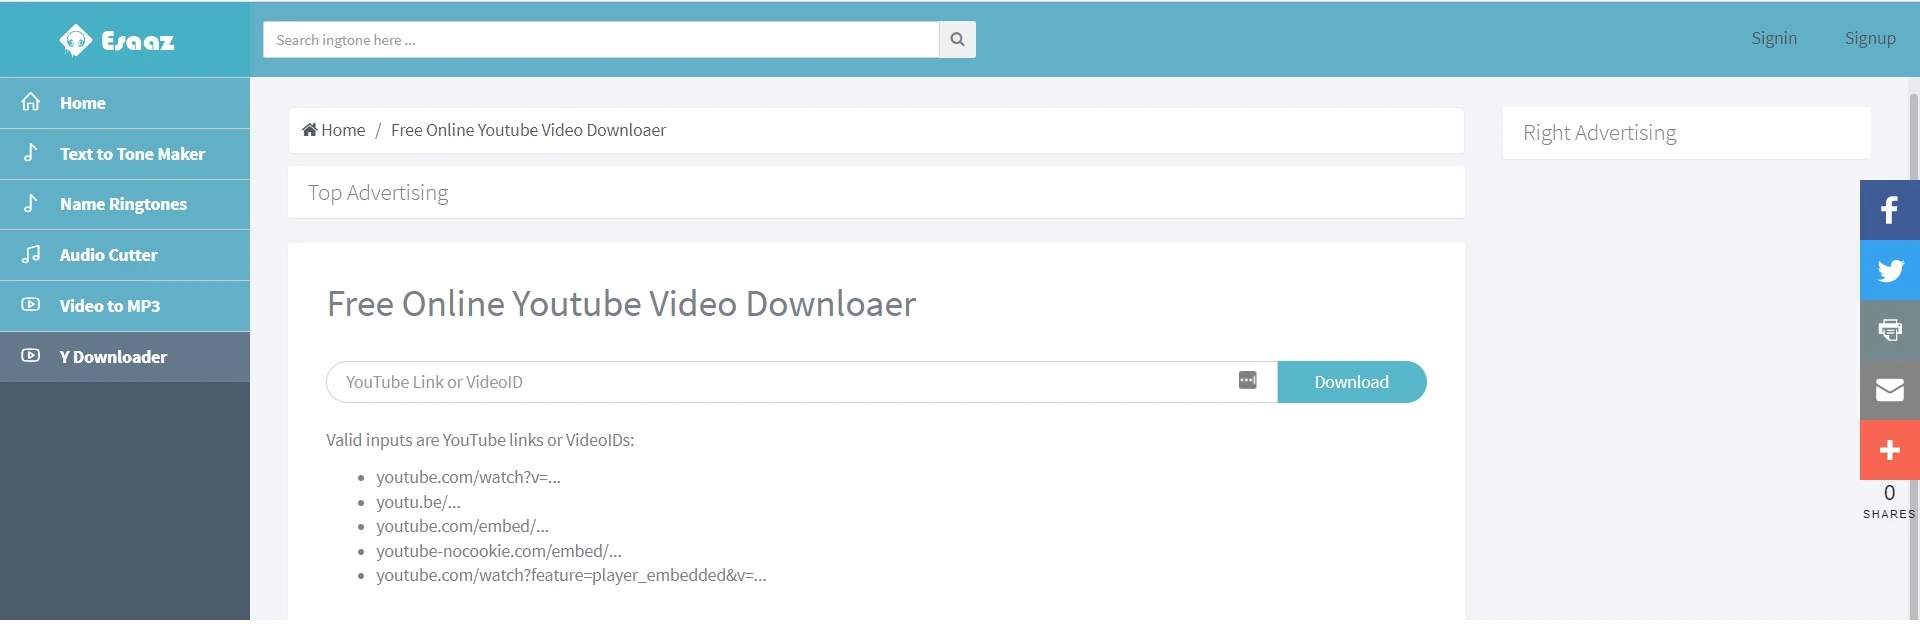Open the Signup link
Image resolution: width=1920 pixels, height=624 pixels.
[x=1870, y=38]
